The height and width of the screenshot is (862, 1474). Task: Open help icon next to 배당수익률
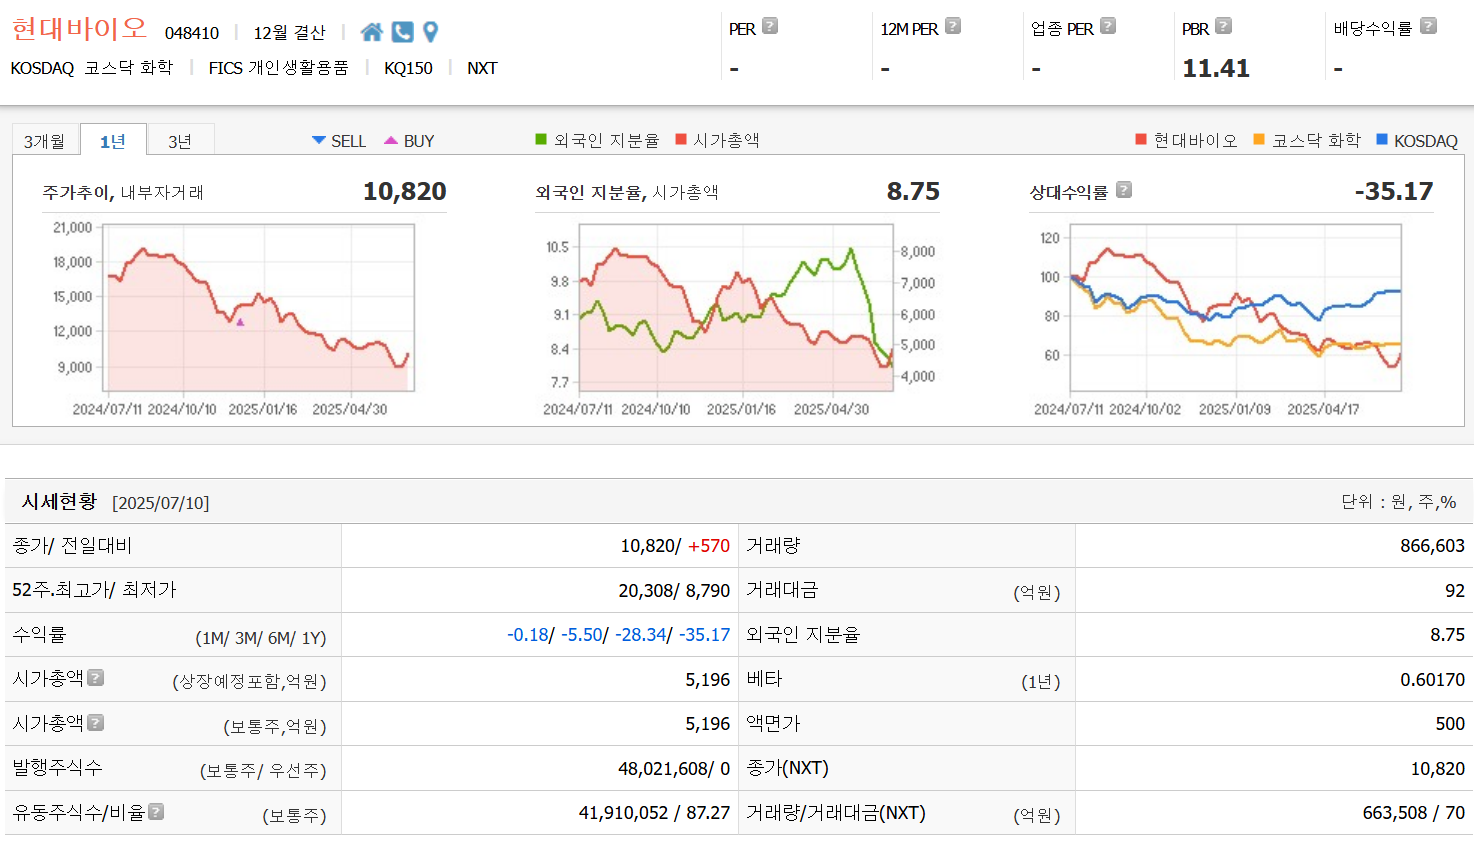[1429, 26]
